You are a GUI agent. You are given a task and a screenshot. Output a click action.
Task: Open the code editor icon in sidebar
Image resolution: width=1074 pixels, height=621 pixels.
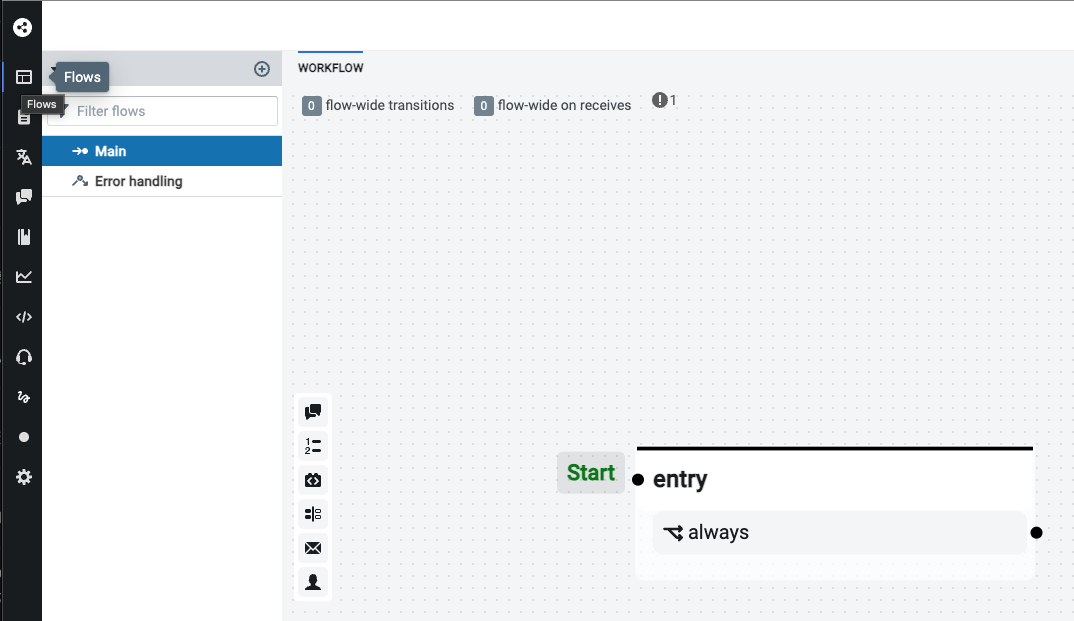click(x=24, y=317)
